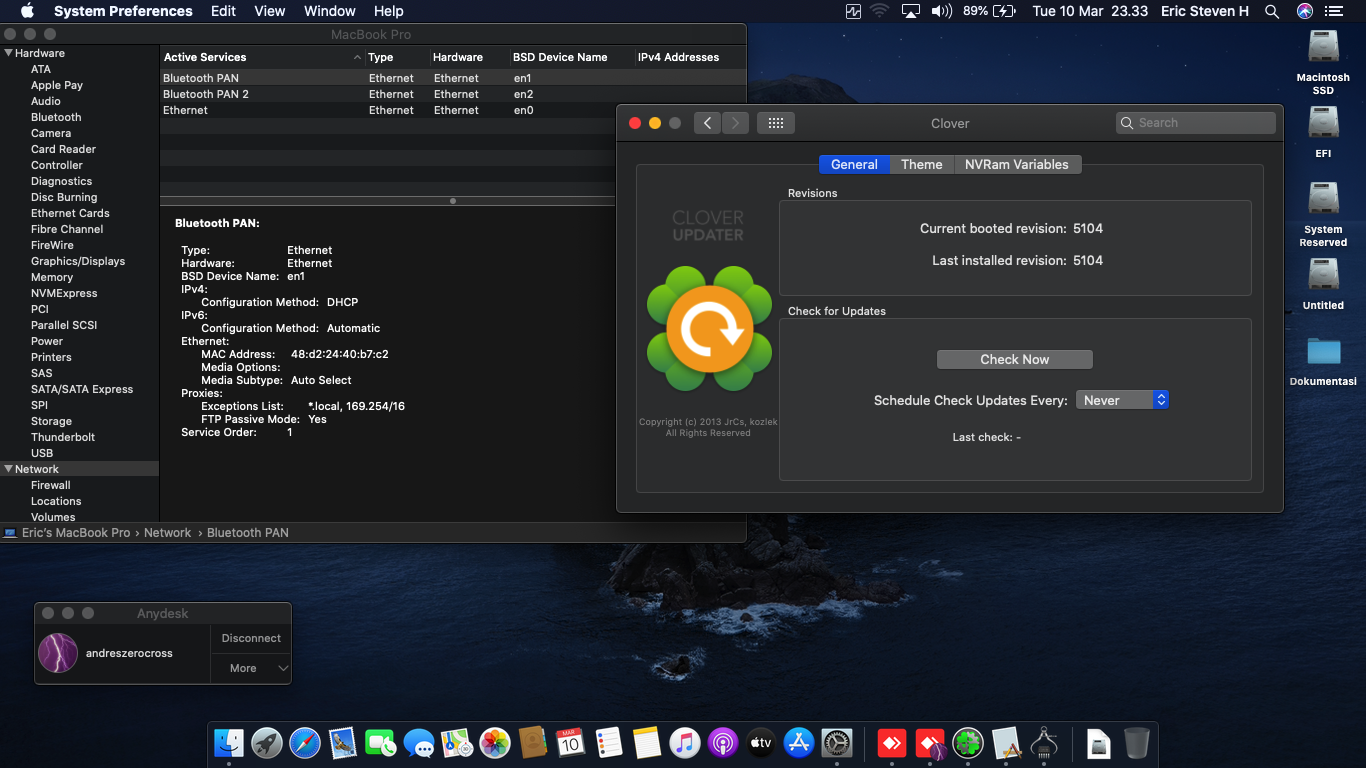This screenshot has height=768, width=1366.
Task: Open the Wi-Fi status menu
Action: click(880, 11)
